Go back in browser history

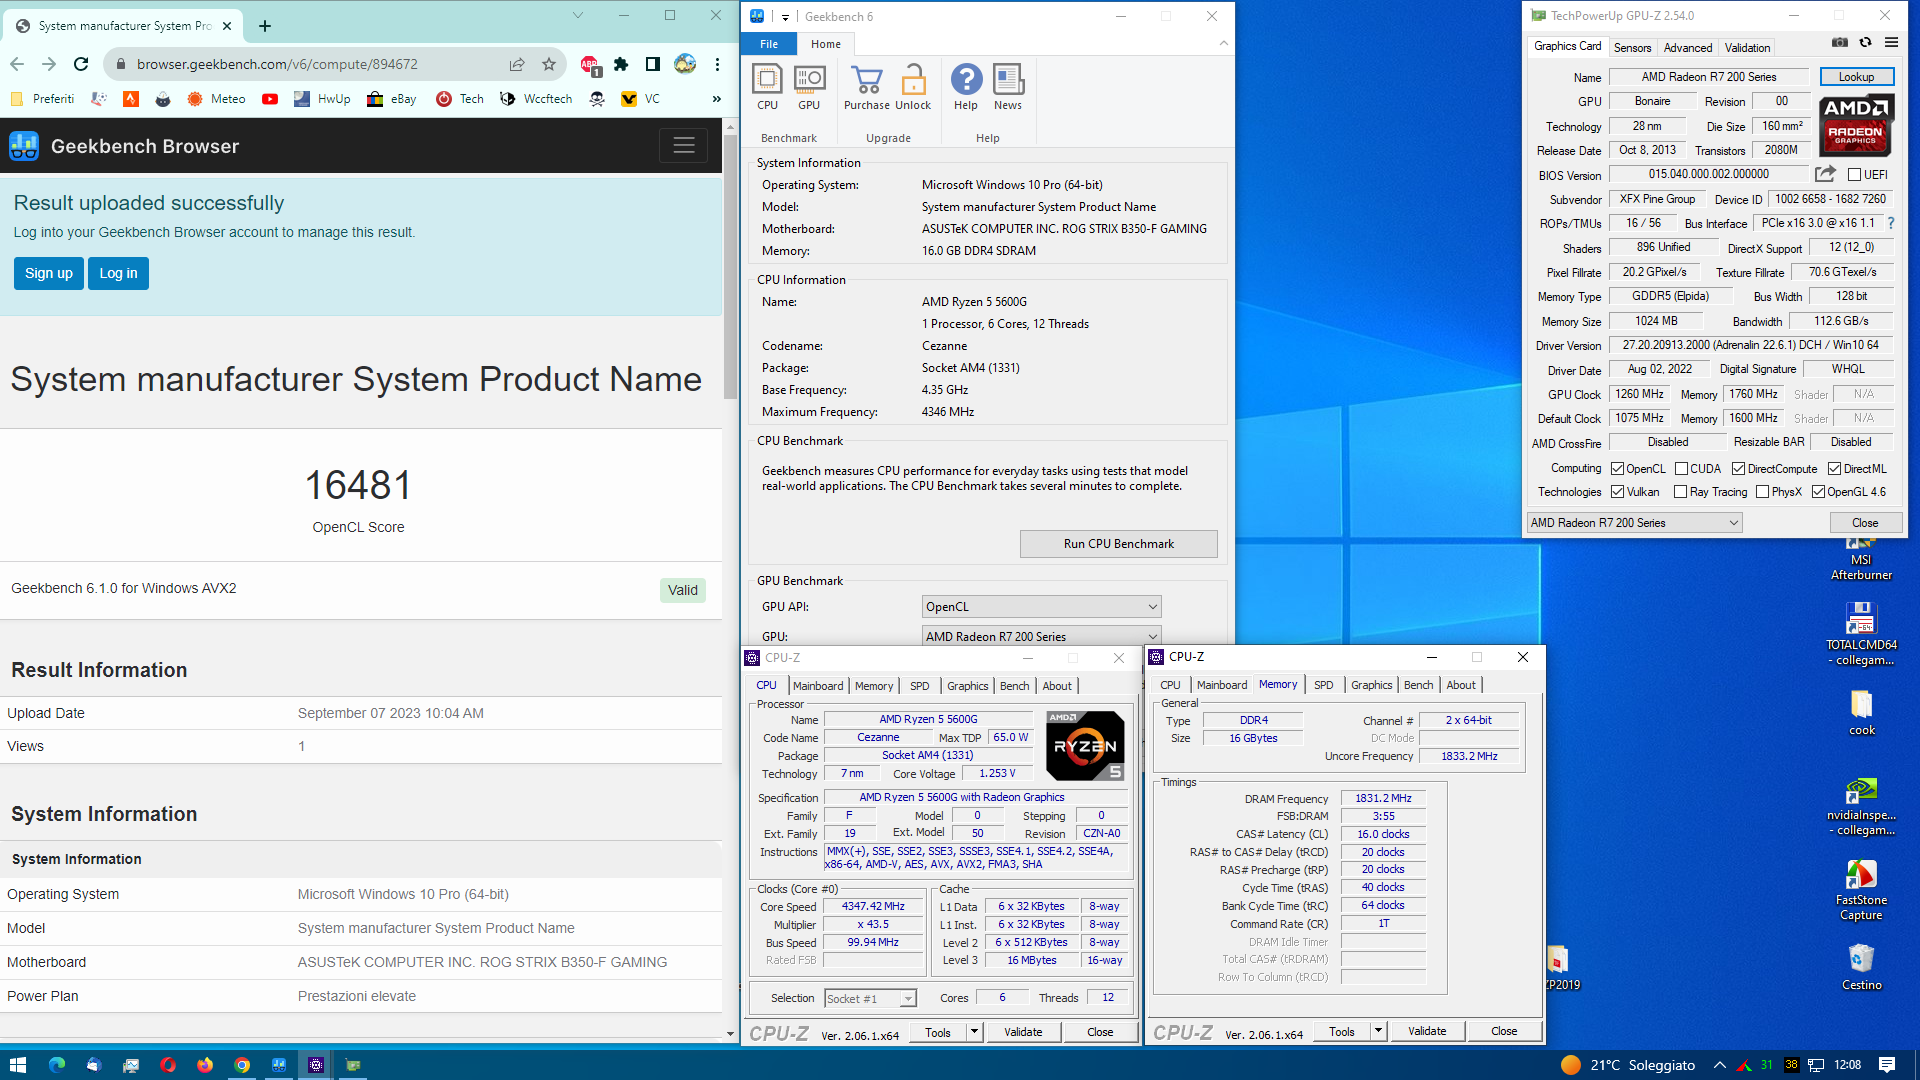[17, 64]
